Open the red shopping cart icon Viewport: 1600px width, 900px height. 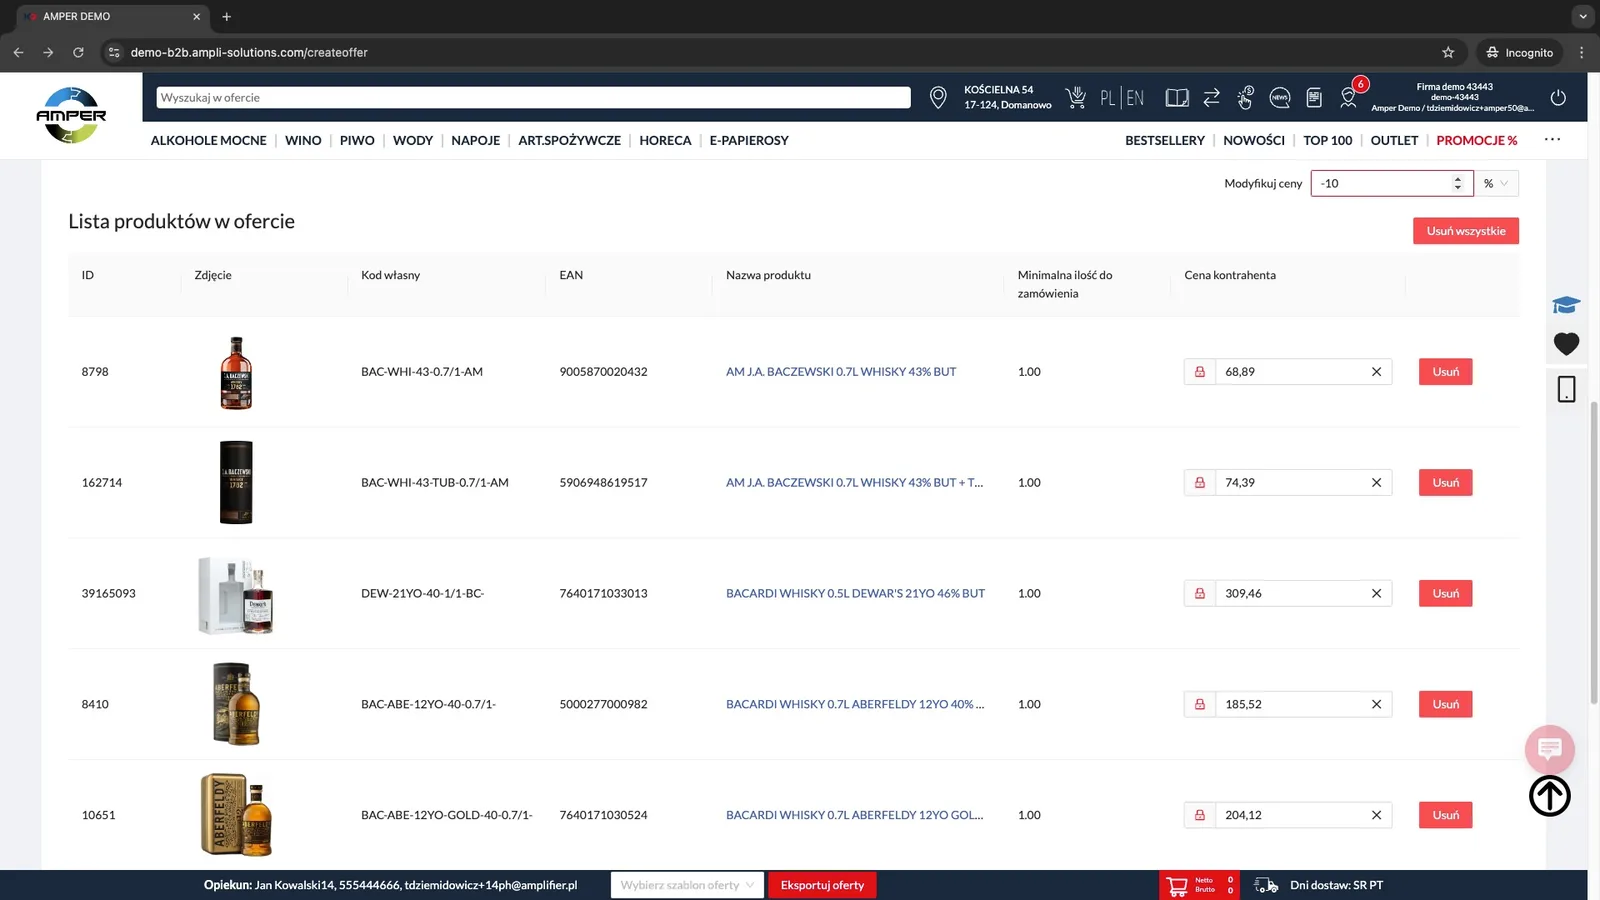click(x=1177, y=885)
